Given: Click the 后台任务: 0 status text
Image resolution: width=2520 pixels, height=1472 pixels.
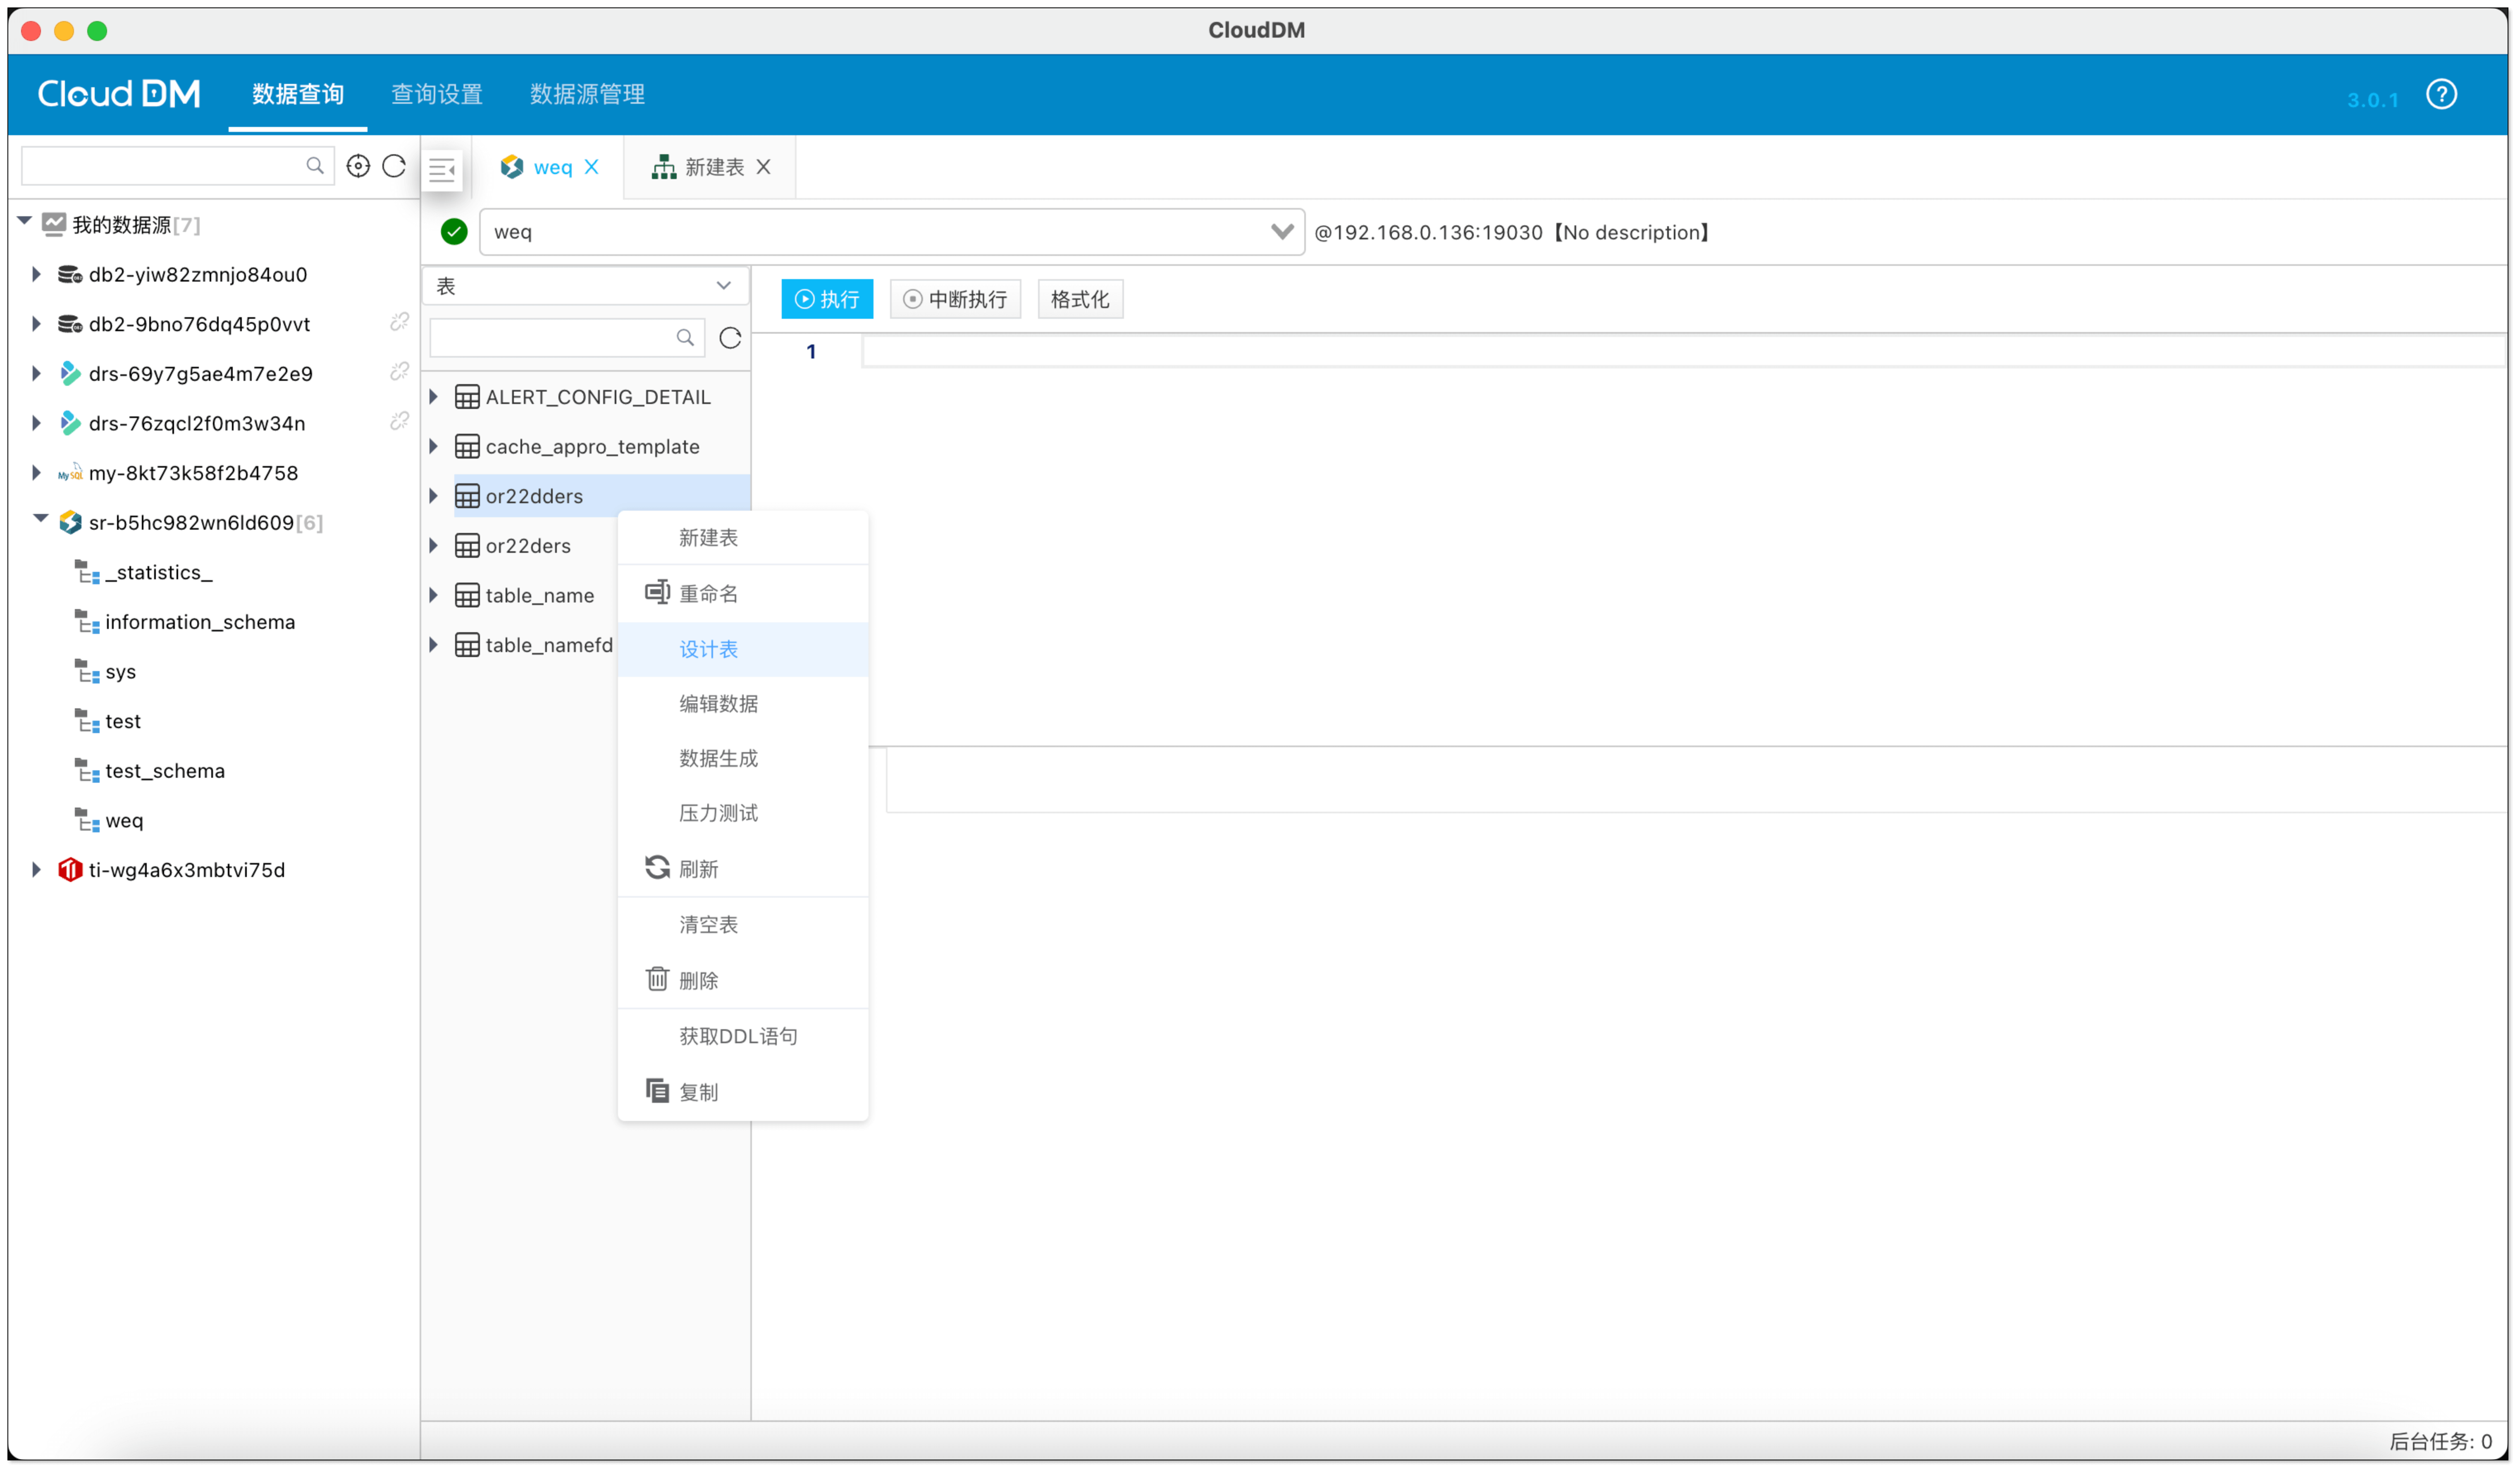Looking at the screenshot, I should click(2439, 1442).
